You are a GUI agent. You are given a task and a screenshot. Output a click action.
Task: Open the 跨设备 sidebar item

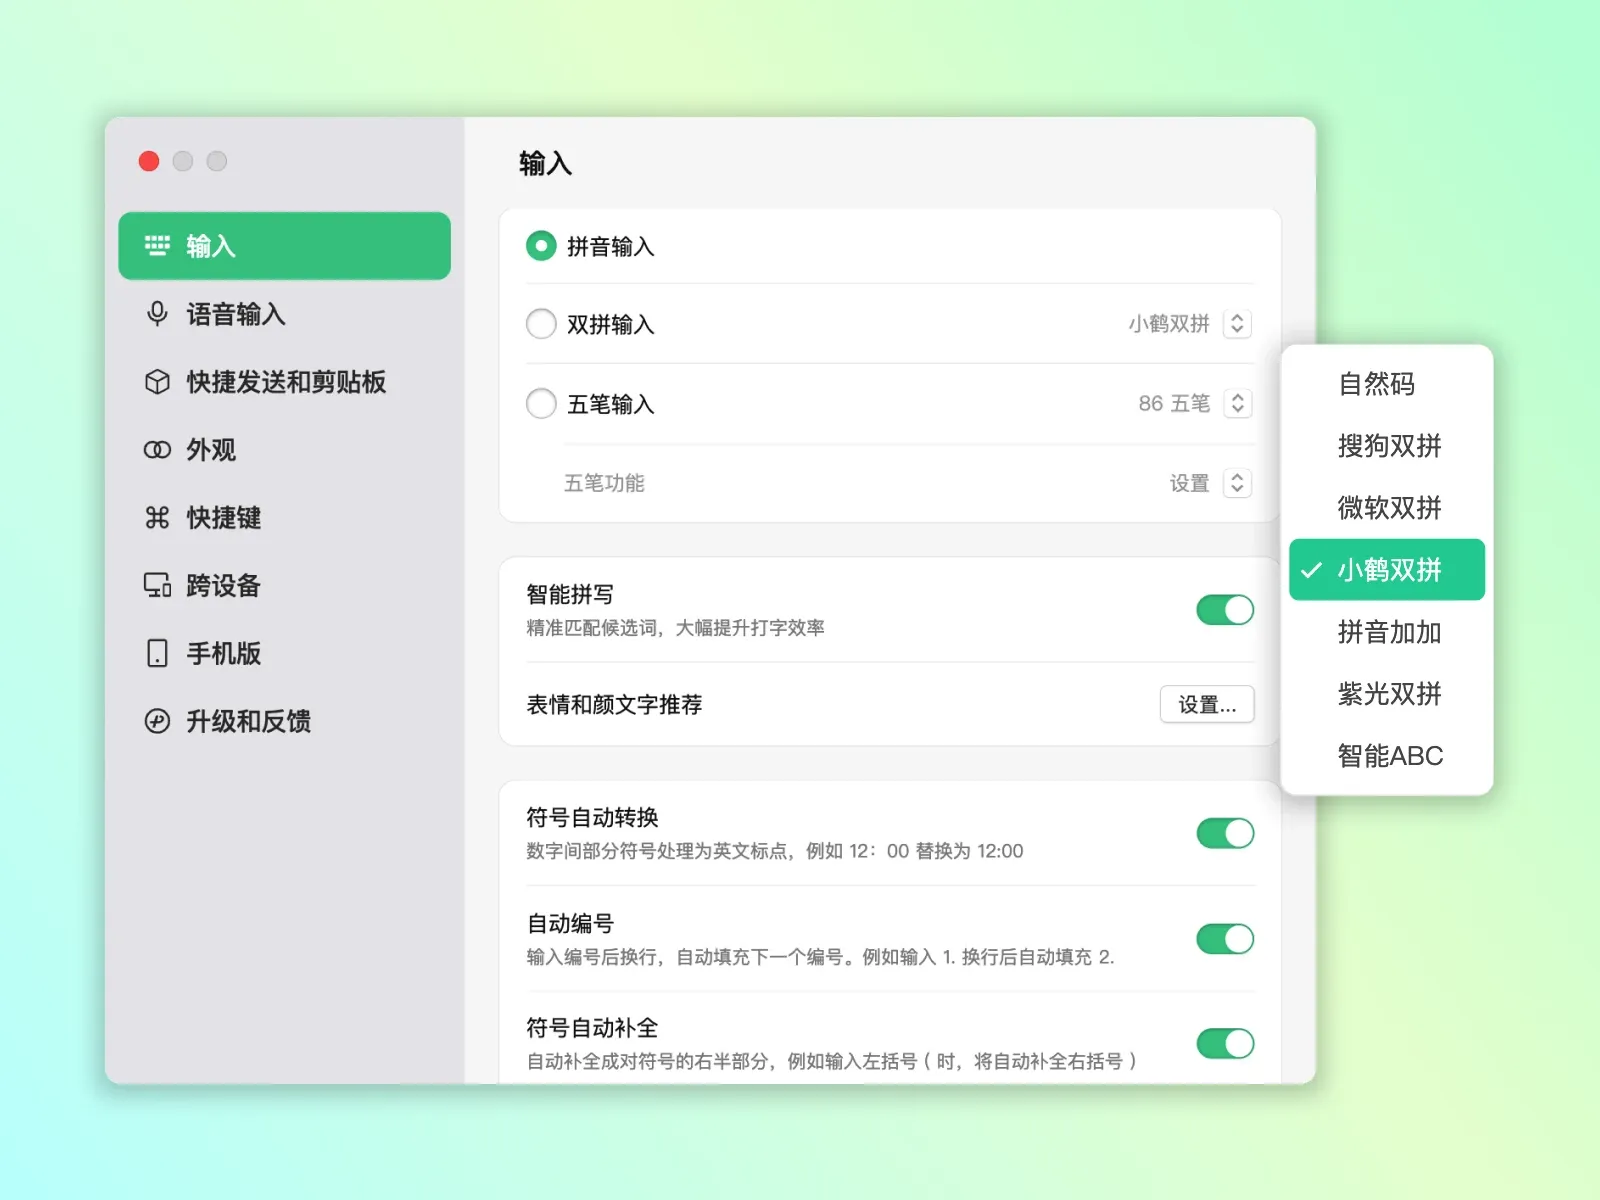[x=284, y=585]
